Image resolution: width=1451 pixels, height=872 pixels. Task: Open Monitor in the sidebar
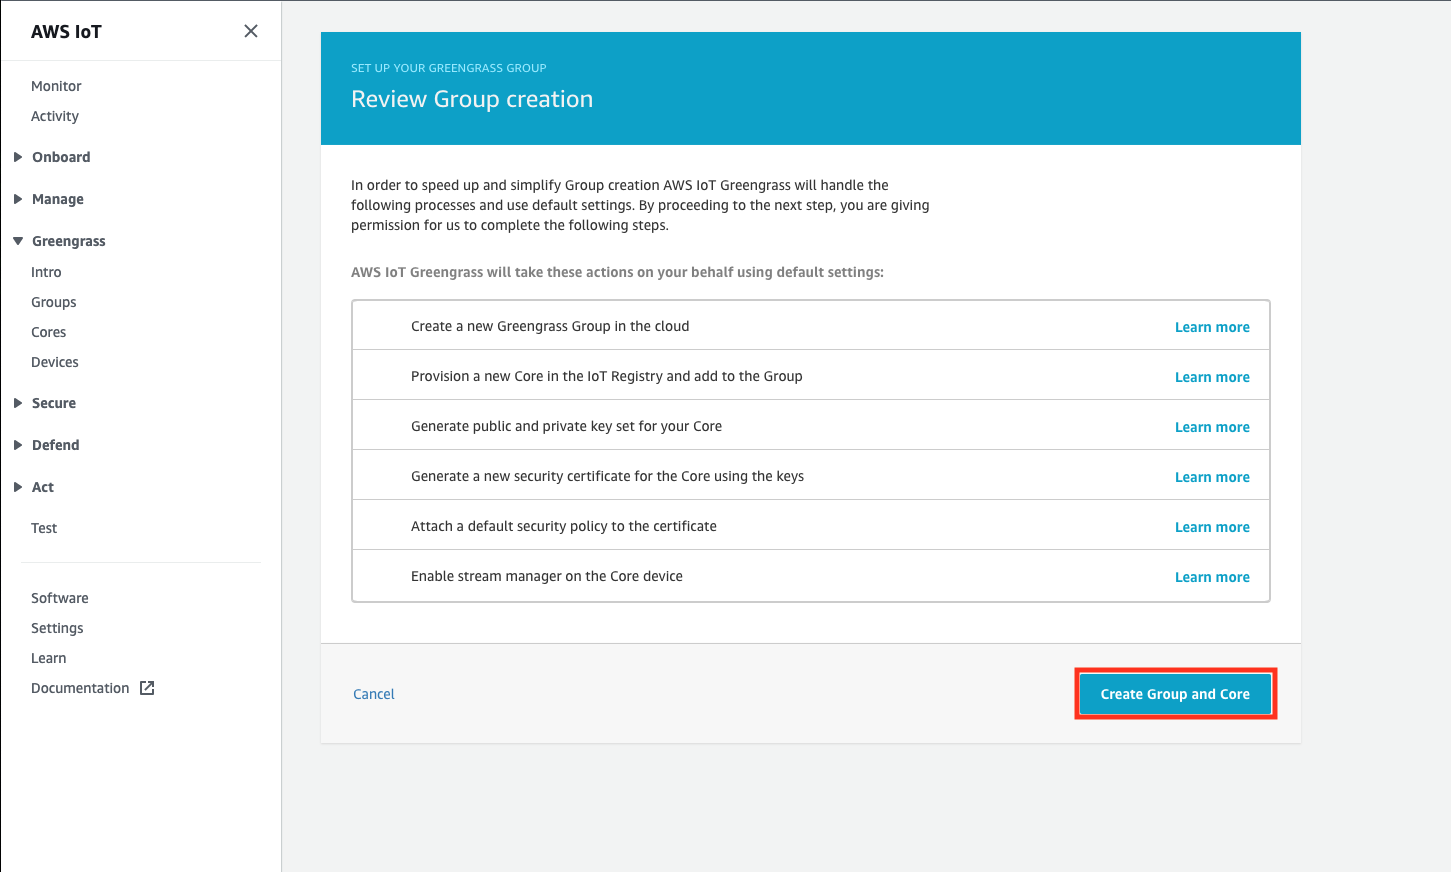tap(56, 86)
